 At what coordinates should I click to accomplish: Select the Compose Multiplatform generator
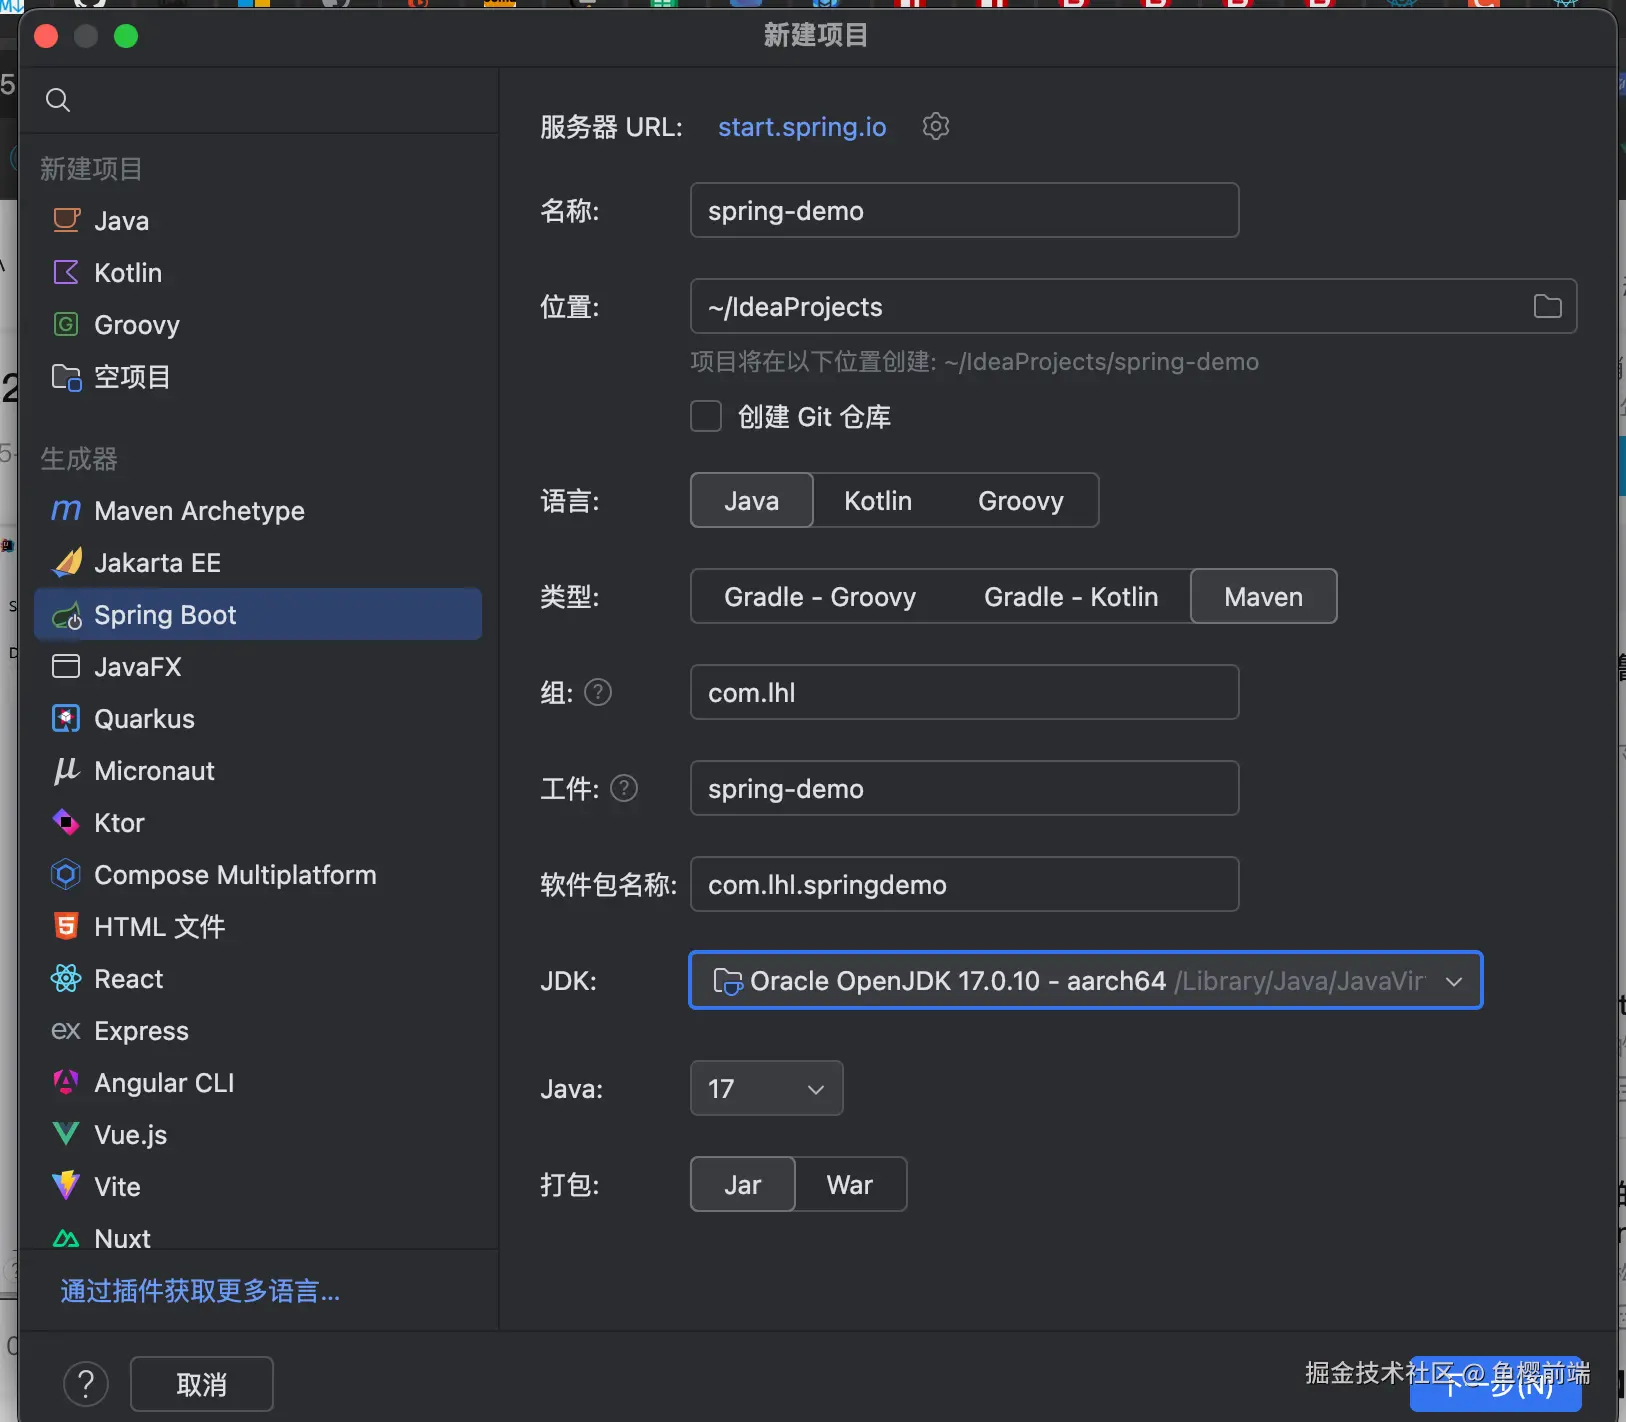point(258,874)
